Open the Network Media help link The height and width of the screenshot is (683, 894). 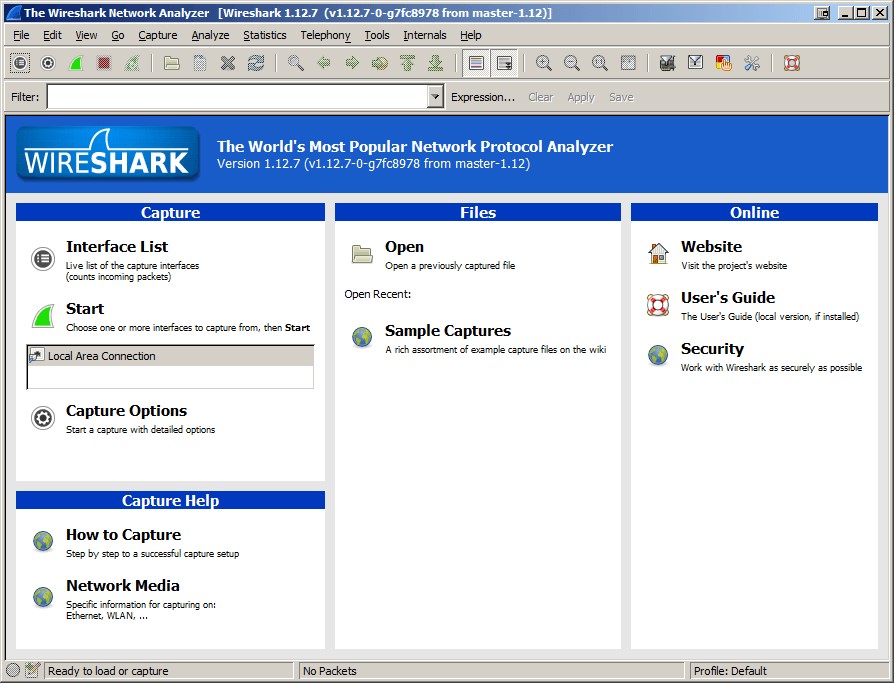point(123,586)
